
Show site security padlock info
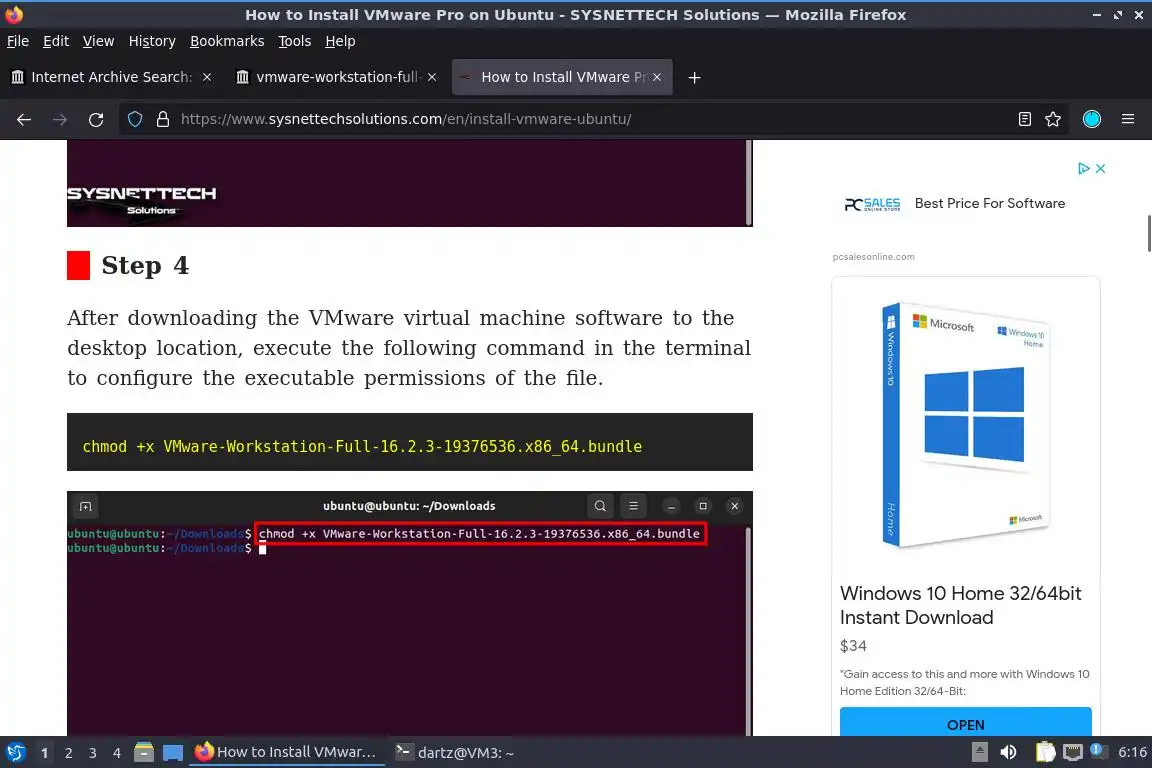163,119
